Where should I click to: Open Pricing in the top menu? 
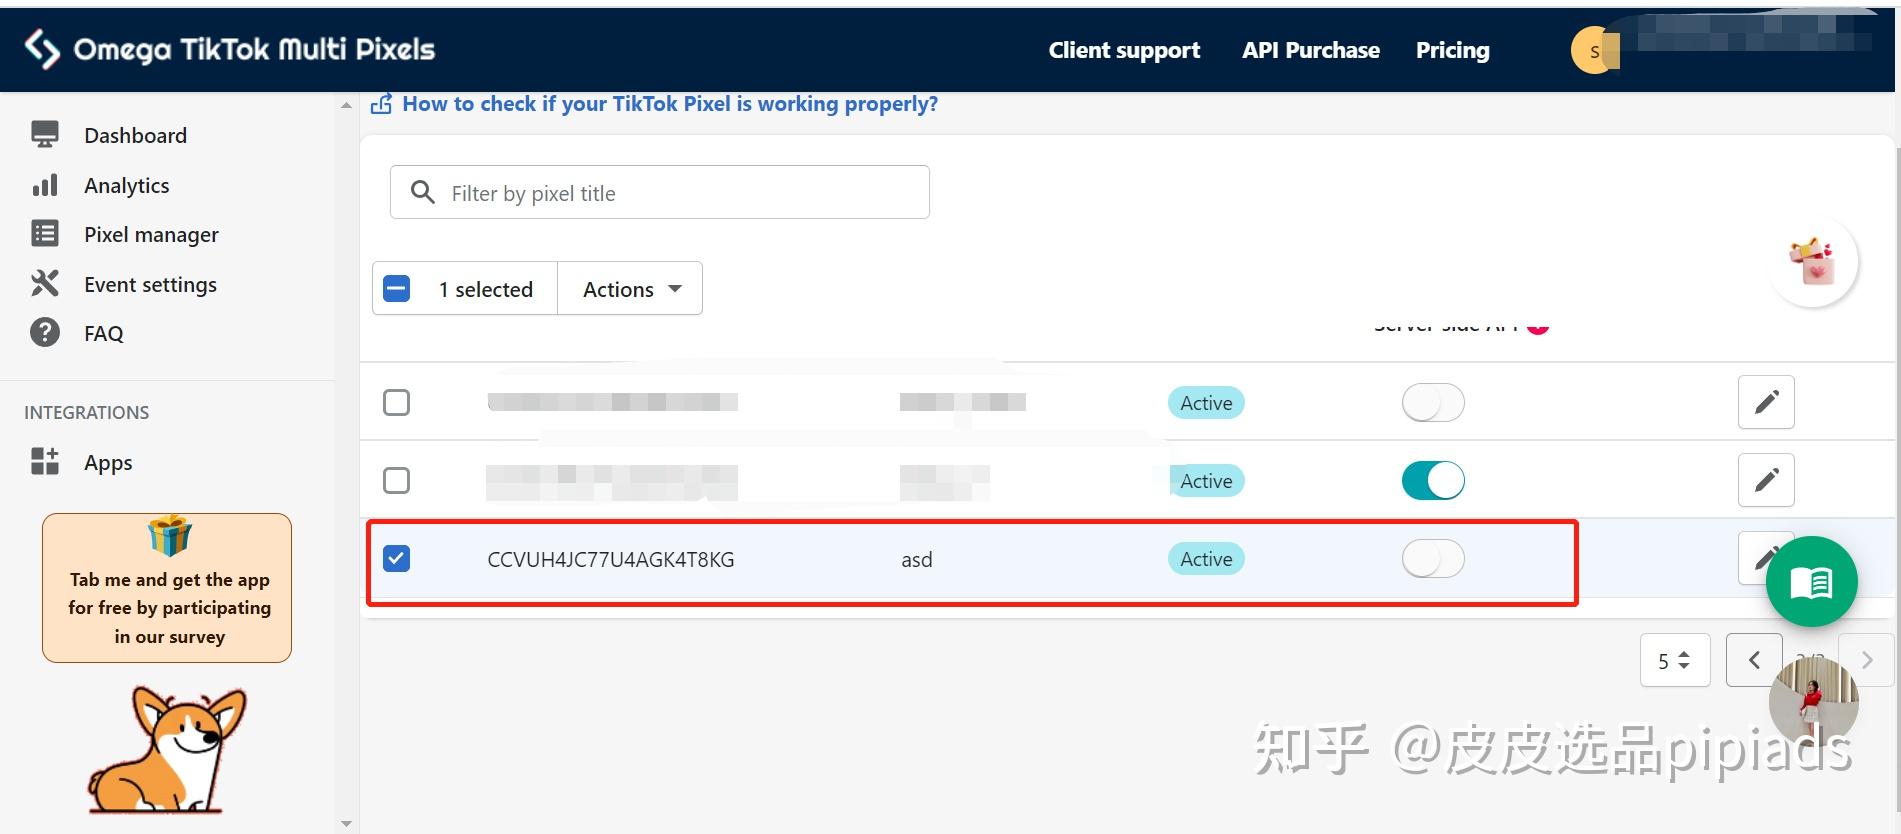1452,50
